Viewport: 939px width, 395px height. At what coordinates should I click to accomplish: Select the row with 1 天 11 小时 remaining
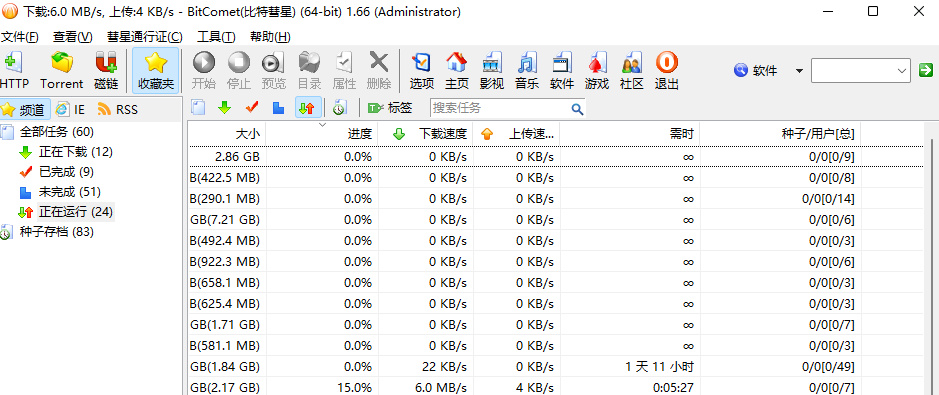[x=556, y=366]
